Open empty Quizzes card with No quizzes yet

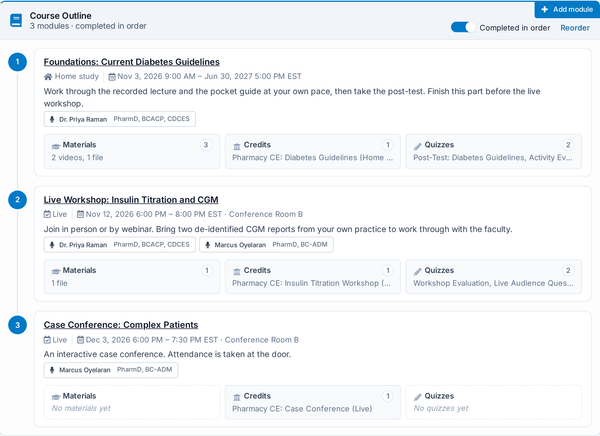(x=494, y=402)
